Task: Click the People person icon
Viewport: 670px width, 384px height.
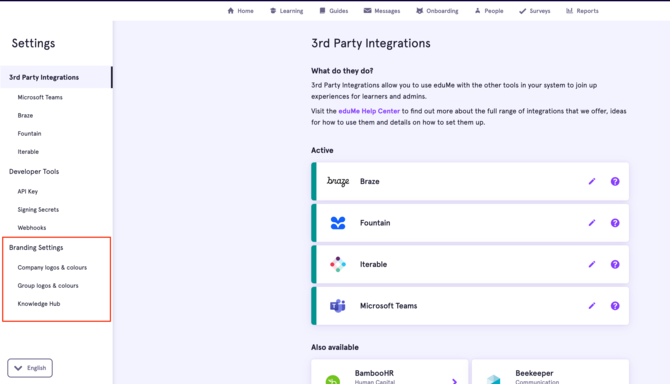Action: (477, 11)
